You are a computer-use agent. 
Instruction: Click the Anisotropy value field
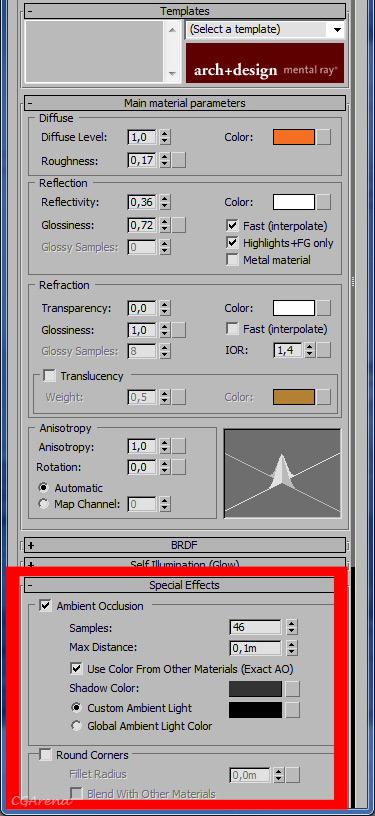(142, 447)
